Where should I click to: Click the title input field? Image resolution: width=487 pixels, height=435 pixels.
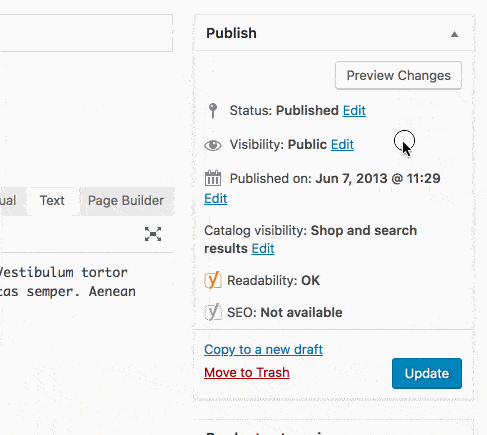point(86,33)
